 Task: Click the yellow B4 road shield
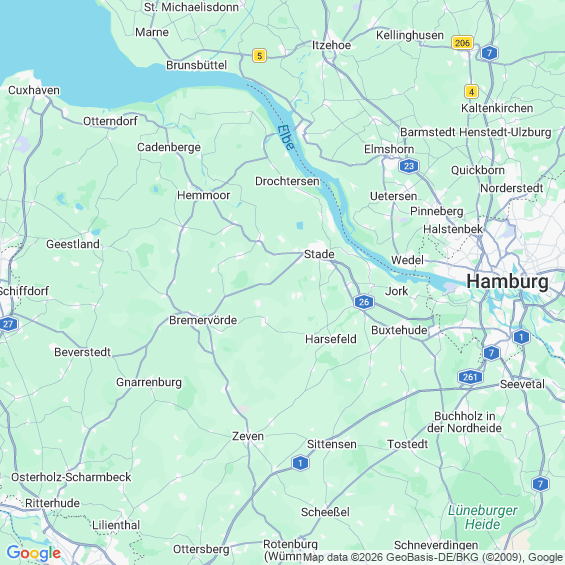pos(471,92)
